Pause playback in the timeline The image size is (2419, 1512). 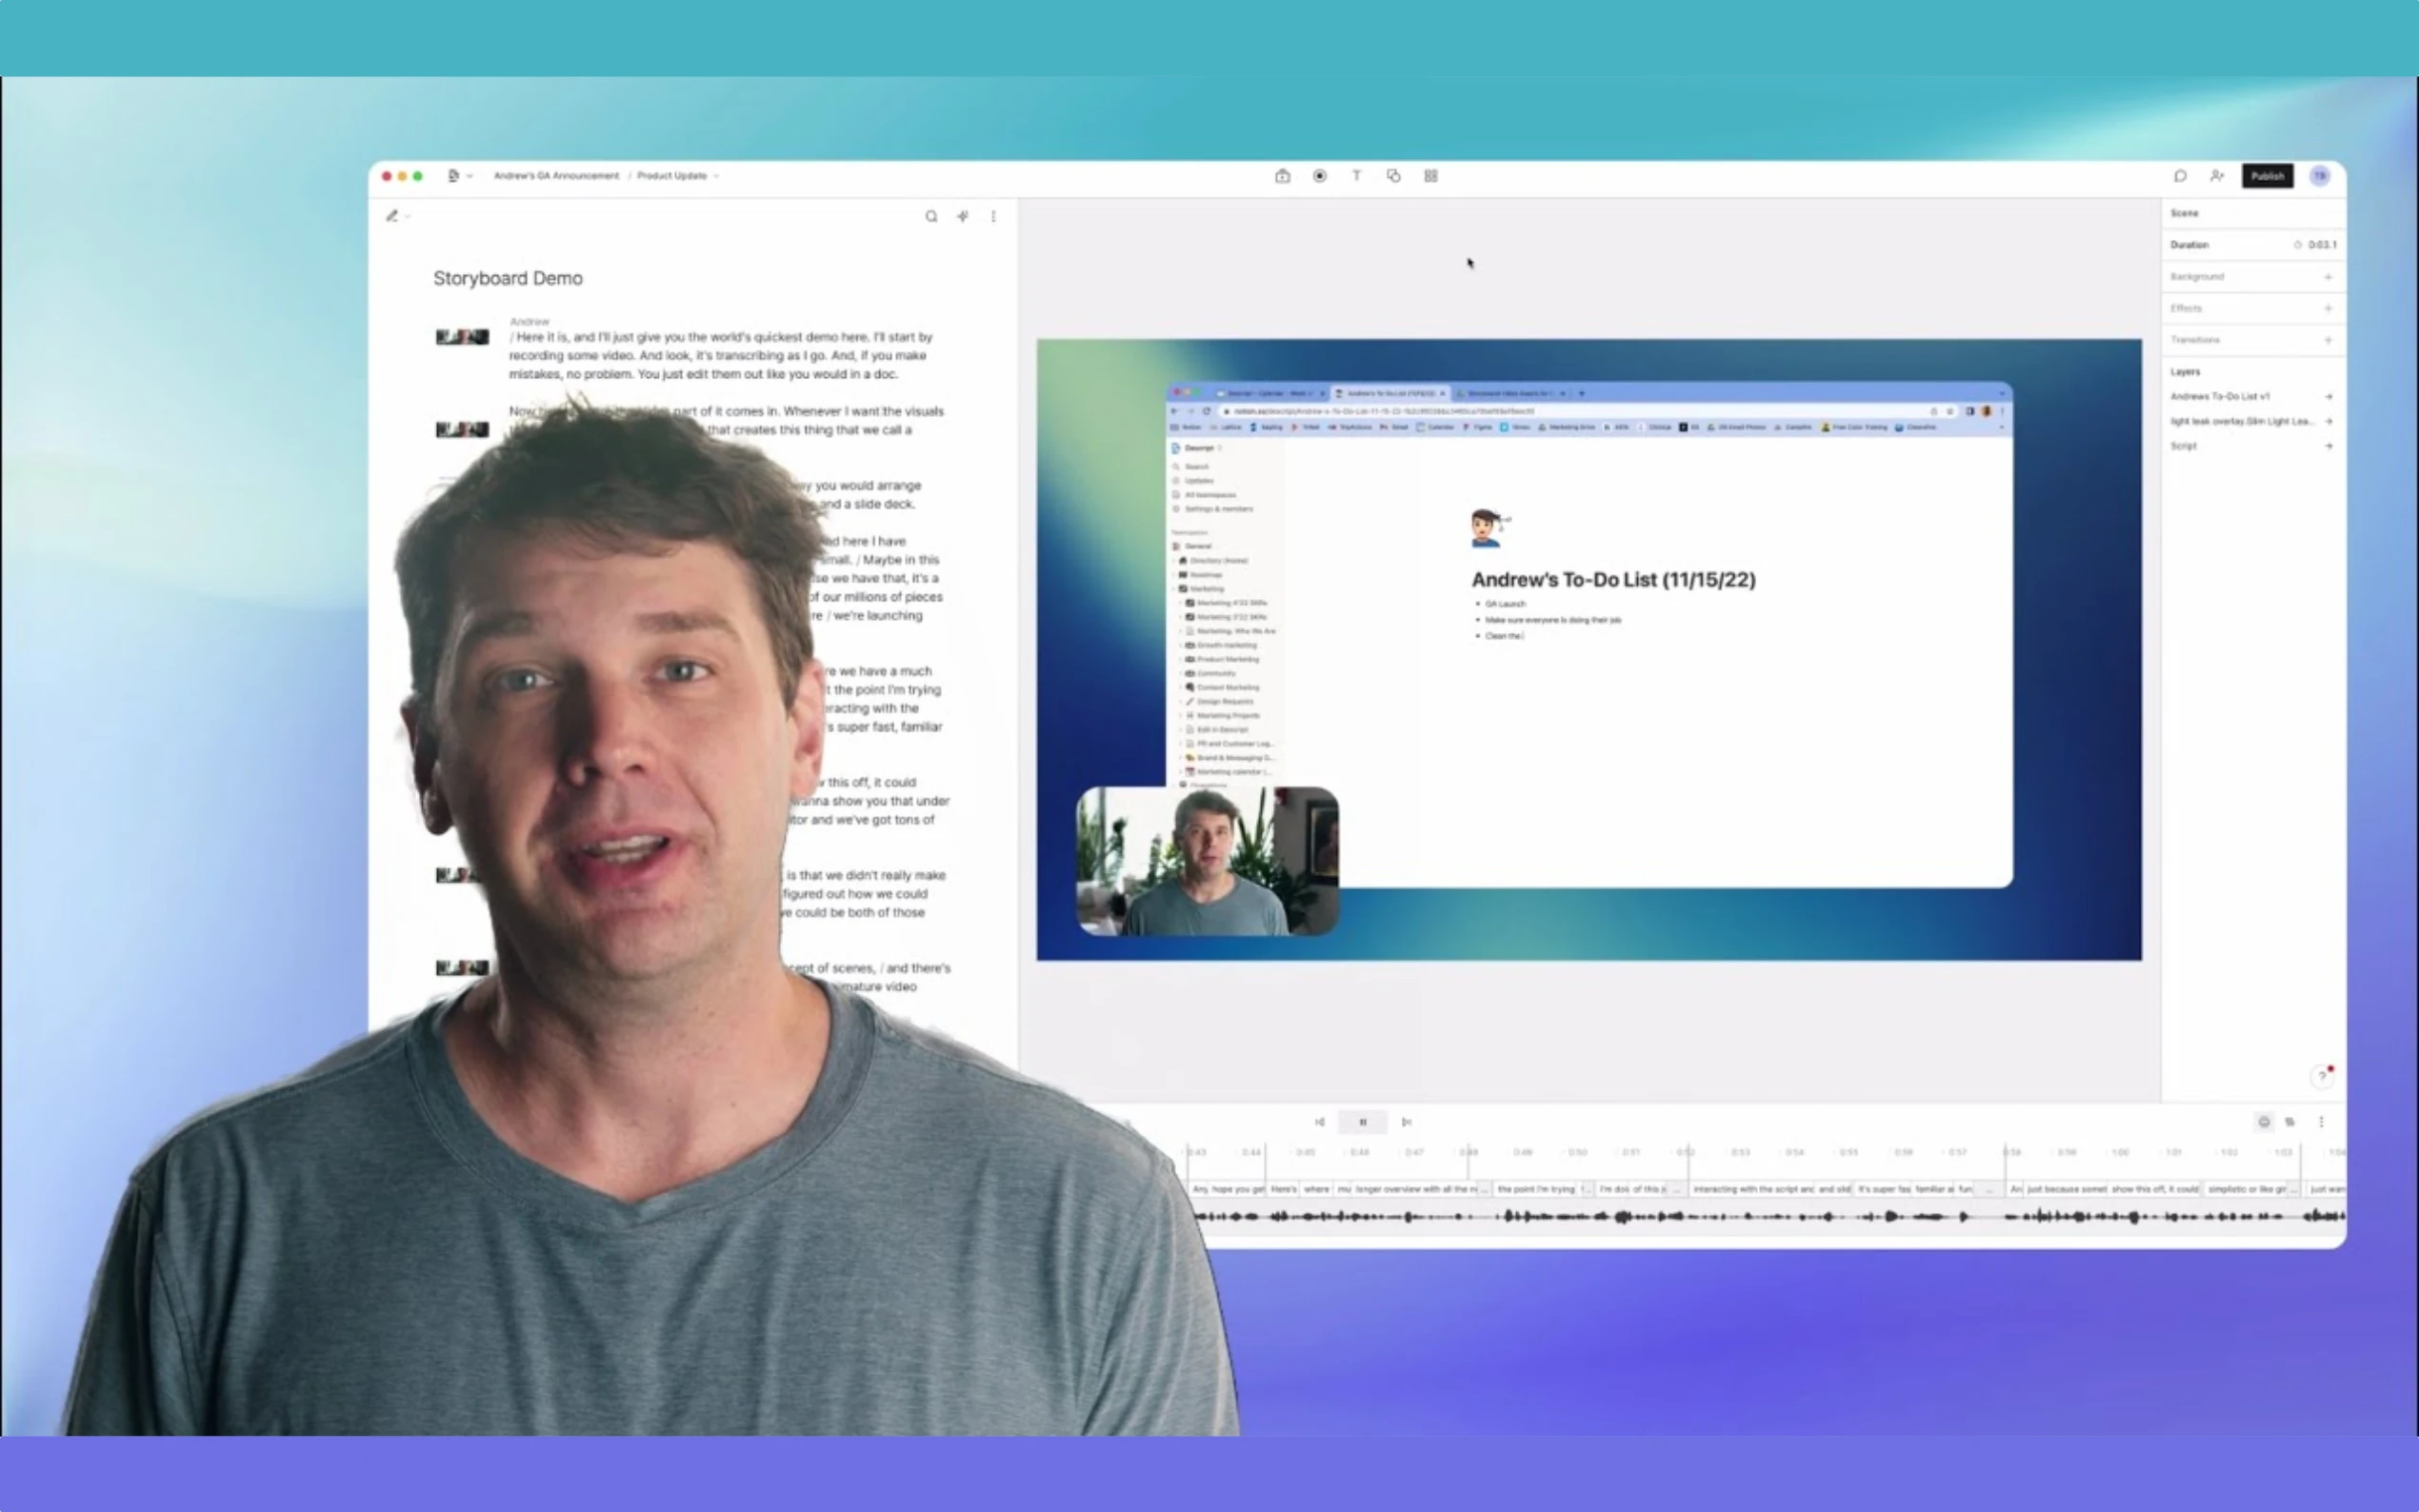point(1362,1122)
